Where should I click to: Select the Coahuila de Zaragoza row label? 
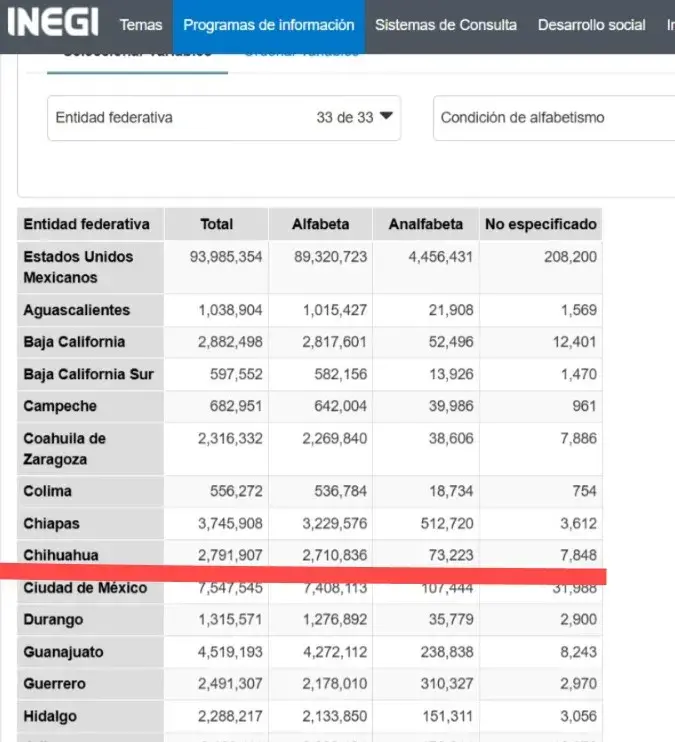pyautogui.click(x=64, y=449)
